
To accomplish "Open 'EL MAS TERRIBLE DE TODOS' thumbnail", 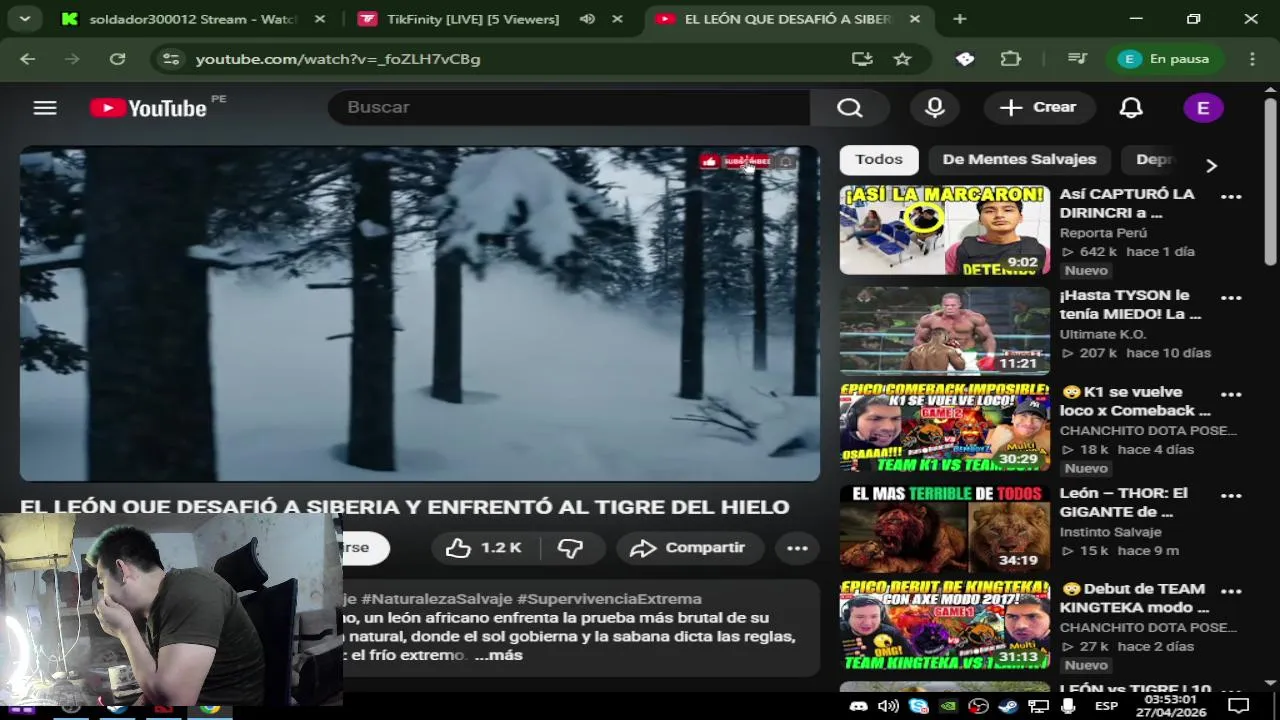I will (x=945, y=528).
